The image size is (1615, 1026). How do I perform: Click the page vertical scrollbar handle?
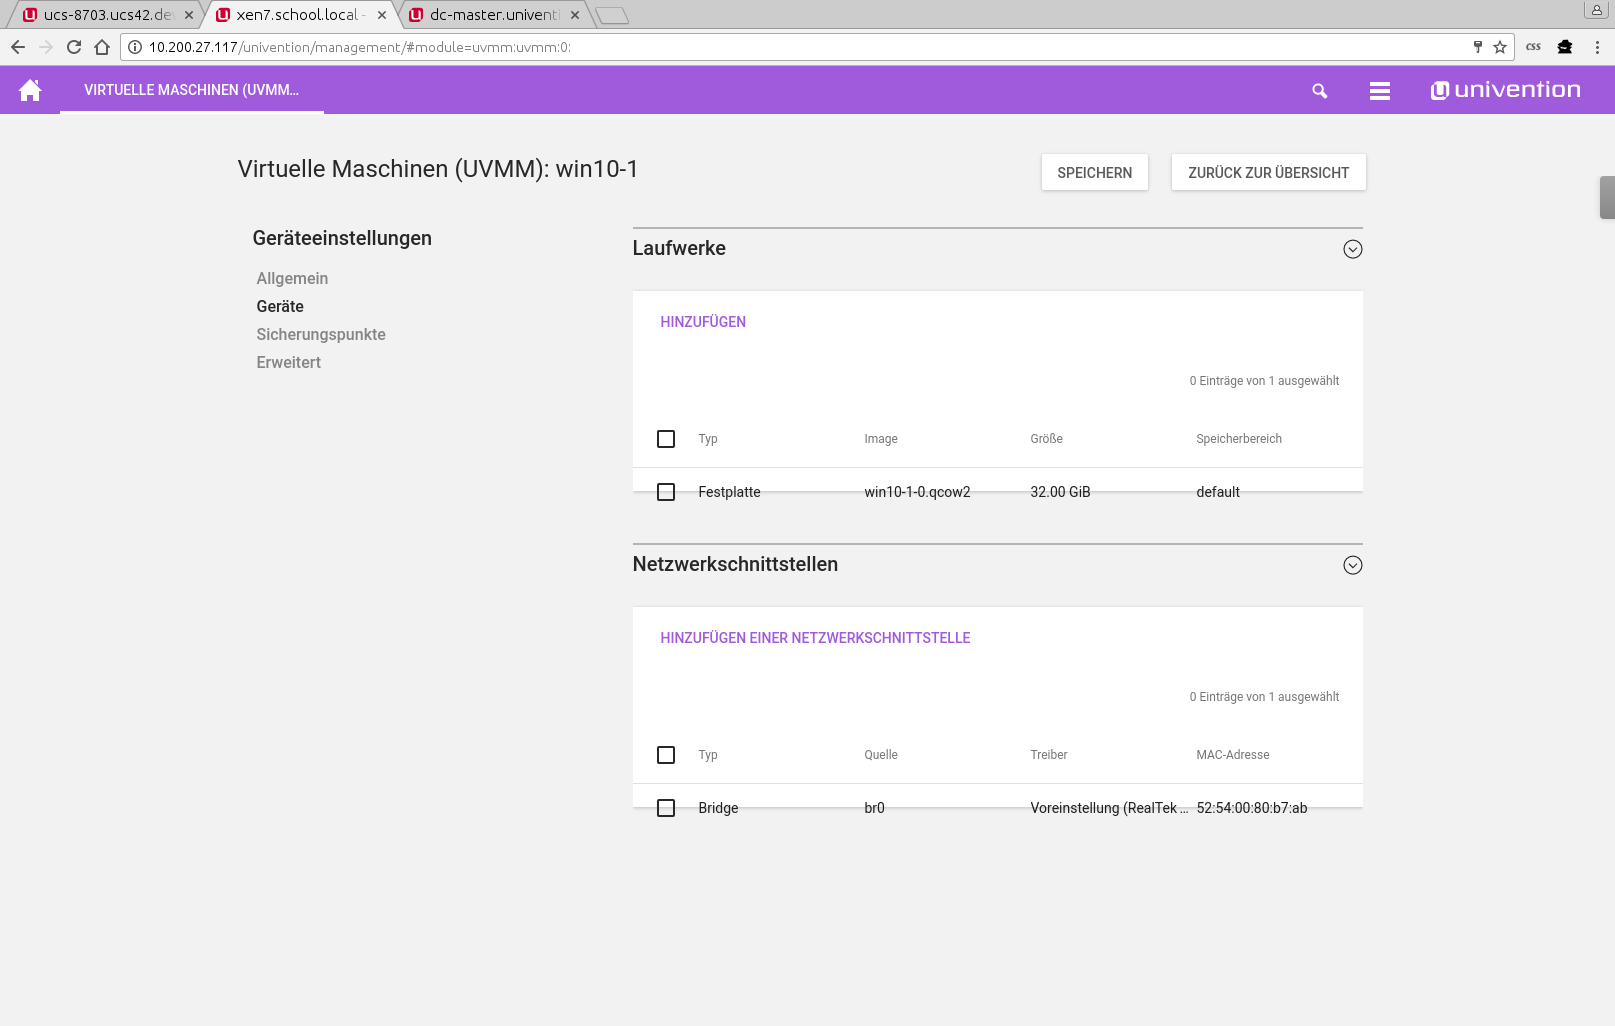1606,197
